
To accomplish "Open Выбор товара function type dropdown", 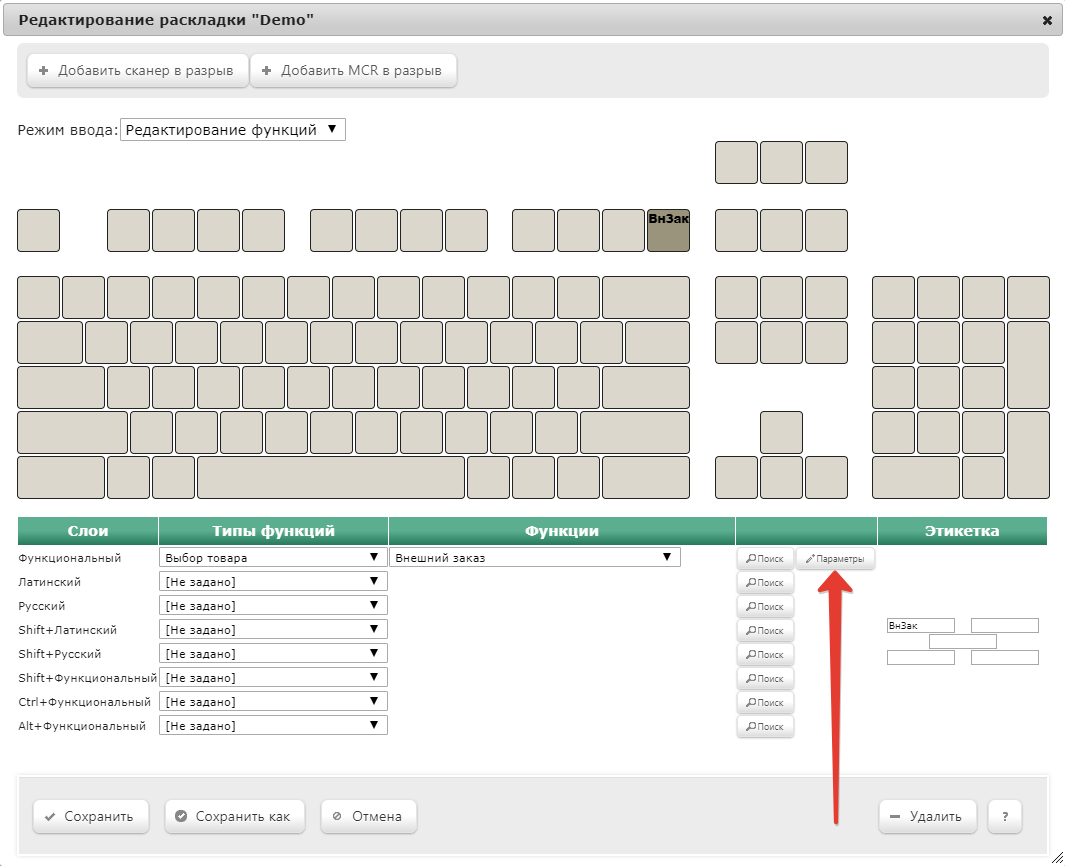I will [x=273, y=558].
